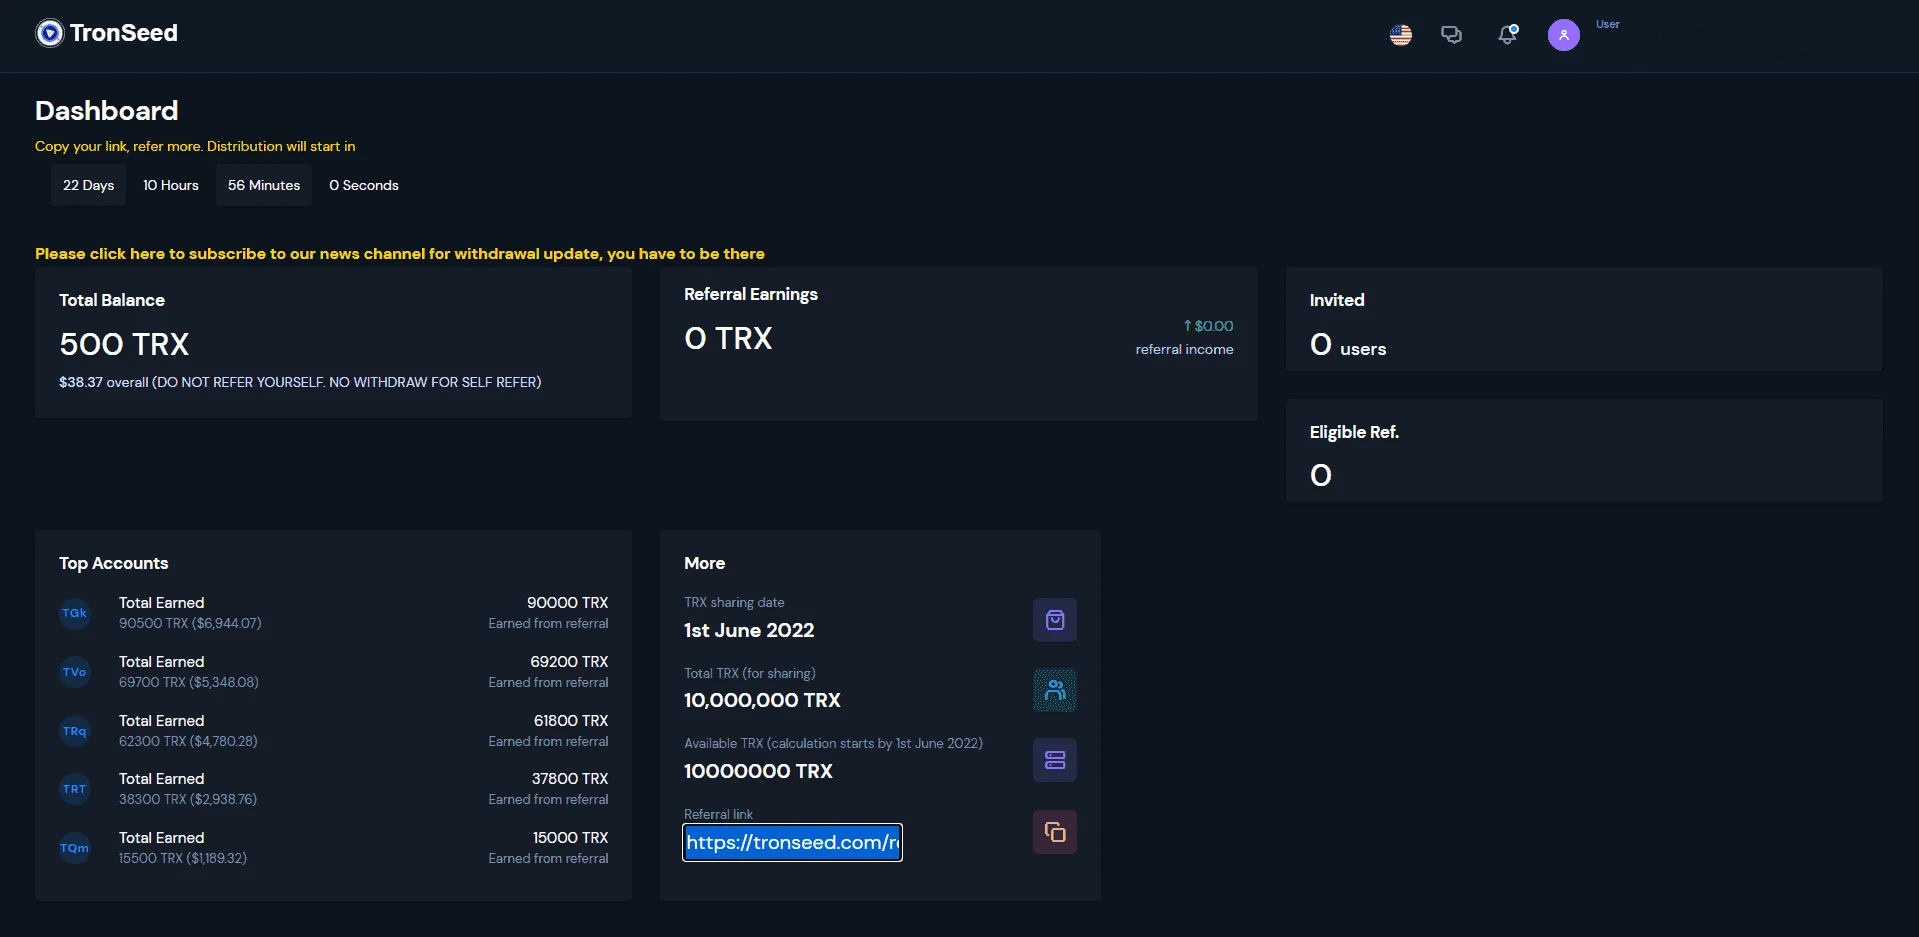Click the $38.37 overall balance note
This screenshot has width=1919, height=937.
(x=300, y=382)
